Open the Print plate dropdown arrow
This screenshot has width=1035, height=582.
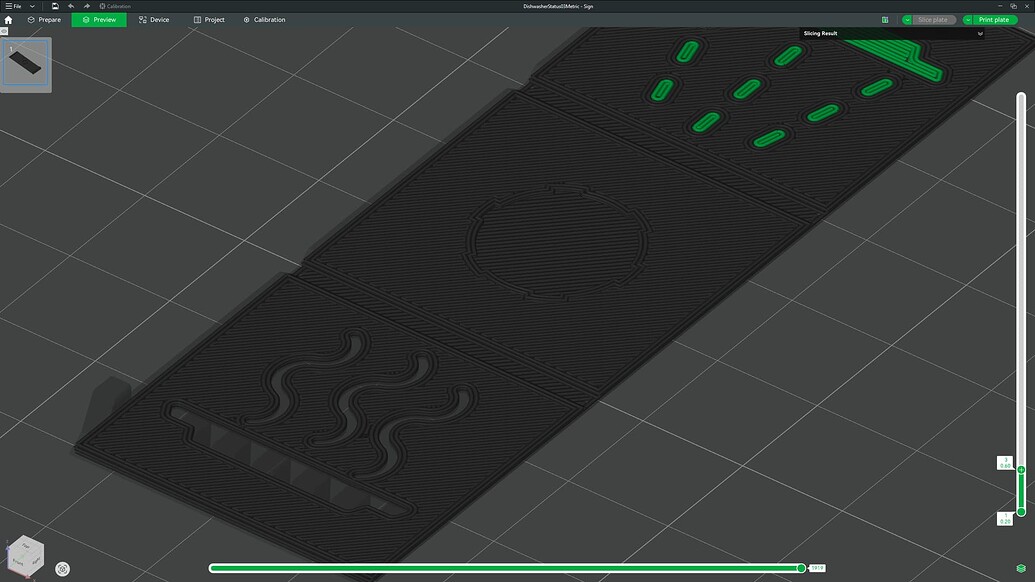(x=968, y=20)
